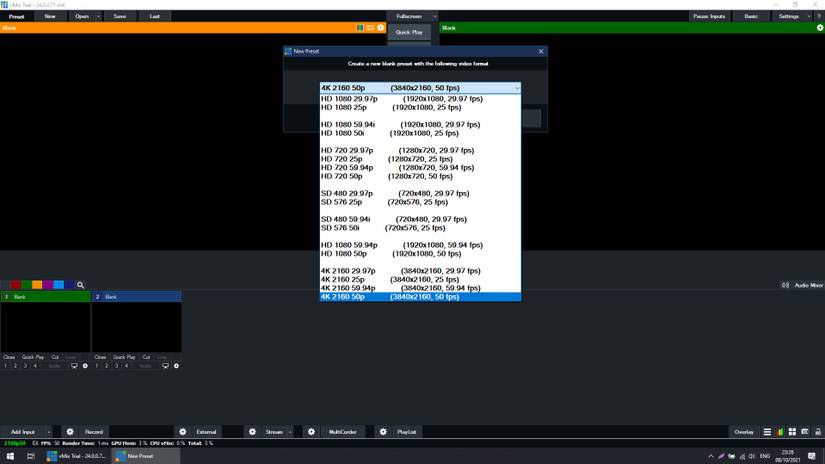
Task: Select HD 1080 50i format
Action: 420,133
